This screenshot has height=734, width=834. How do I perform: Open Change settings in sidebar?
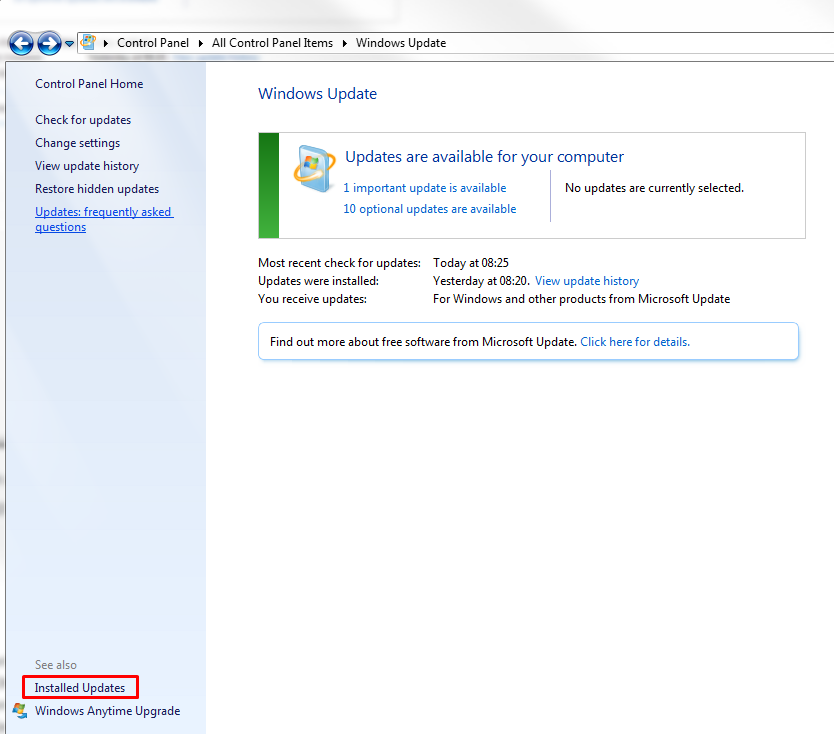[78, 143]
